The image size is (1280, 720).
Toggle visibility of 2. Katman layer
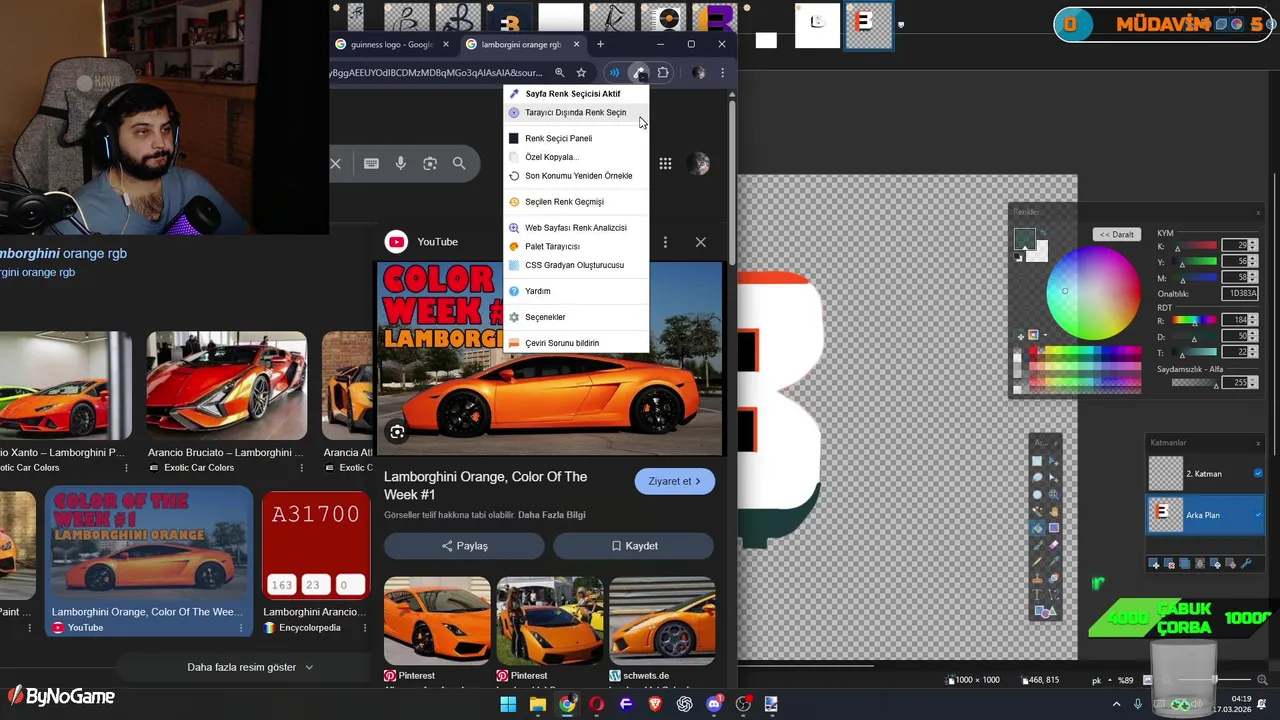tap(1258, 474)
